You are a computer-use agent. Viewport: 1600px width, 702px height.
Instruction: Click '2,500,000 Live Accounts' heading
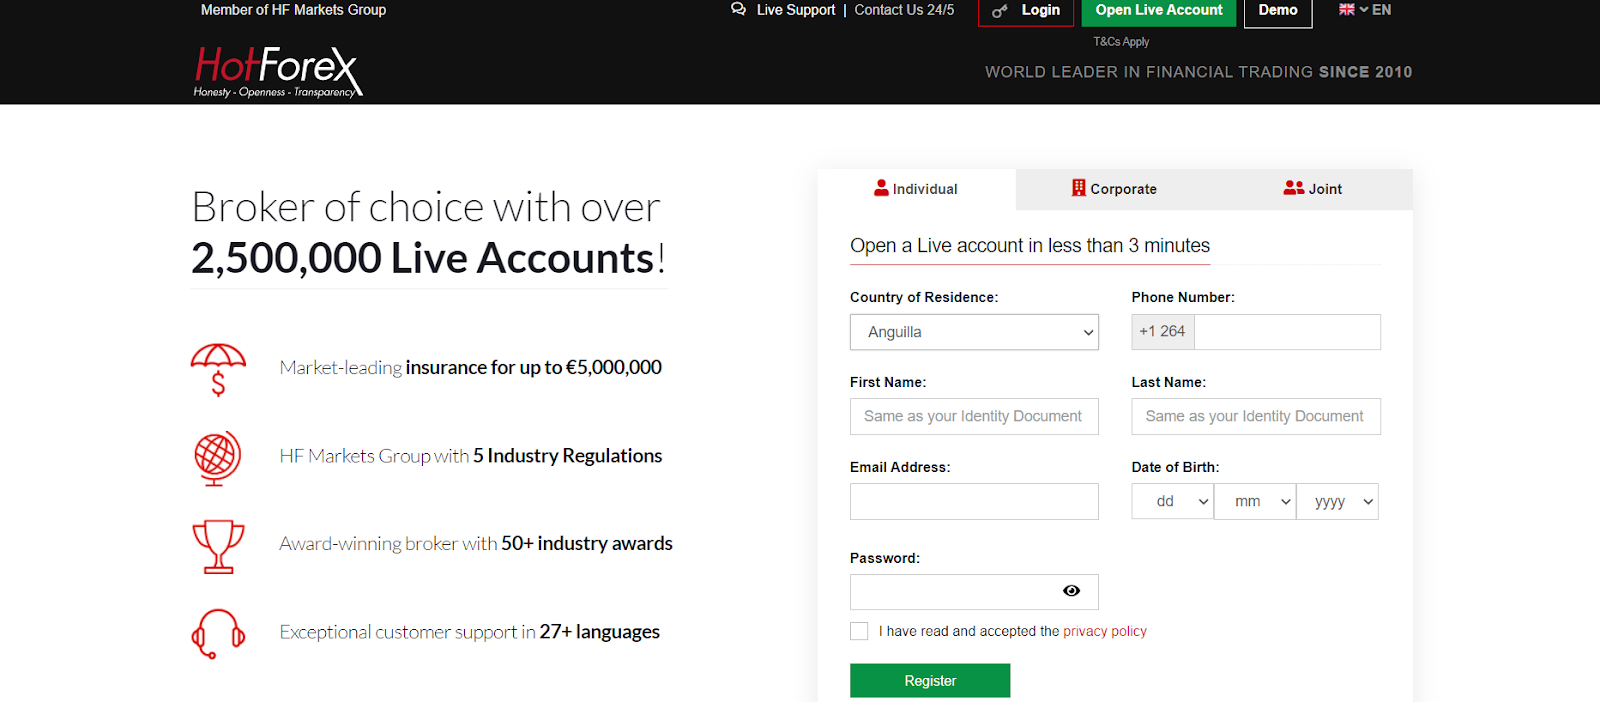pos(424,258)
